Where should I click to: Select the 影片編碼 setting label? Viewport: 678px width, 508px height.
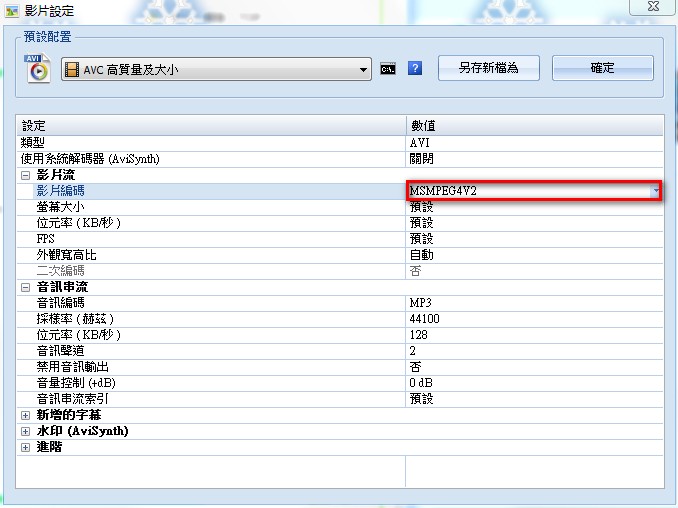(x=61, y=191)
